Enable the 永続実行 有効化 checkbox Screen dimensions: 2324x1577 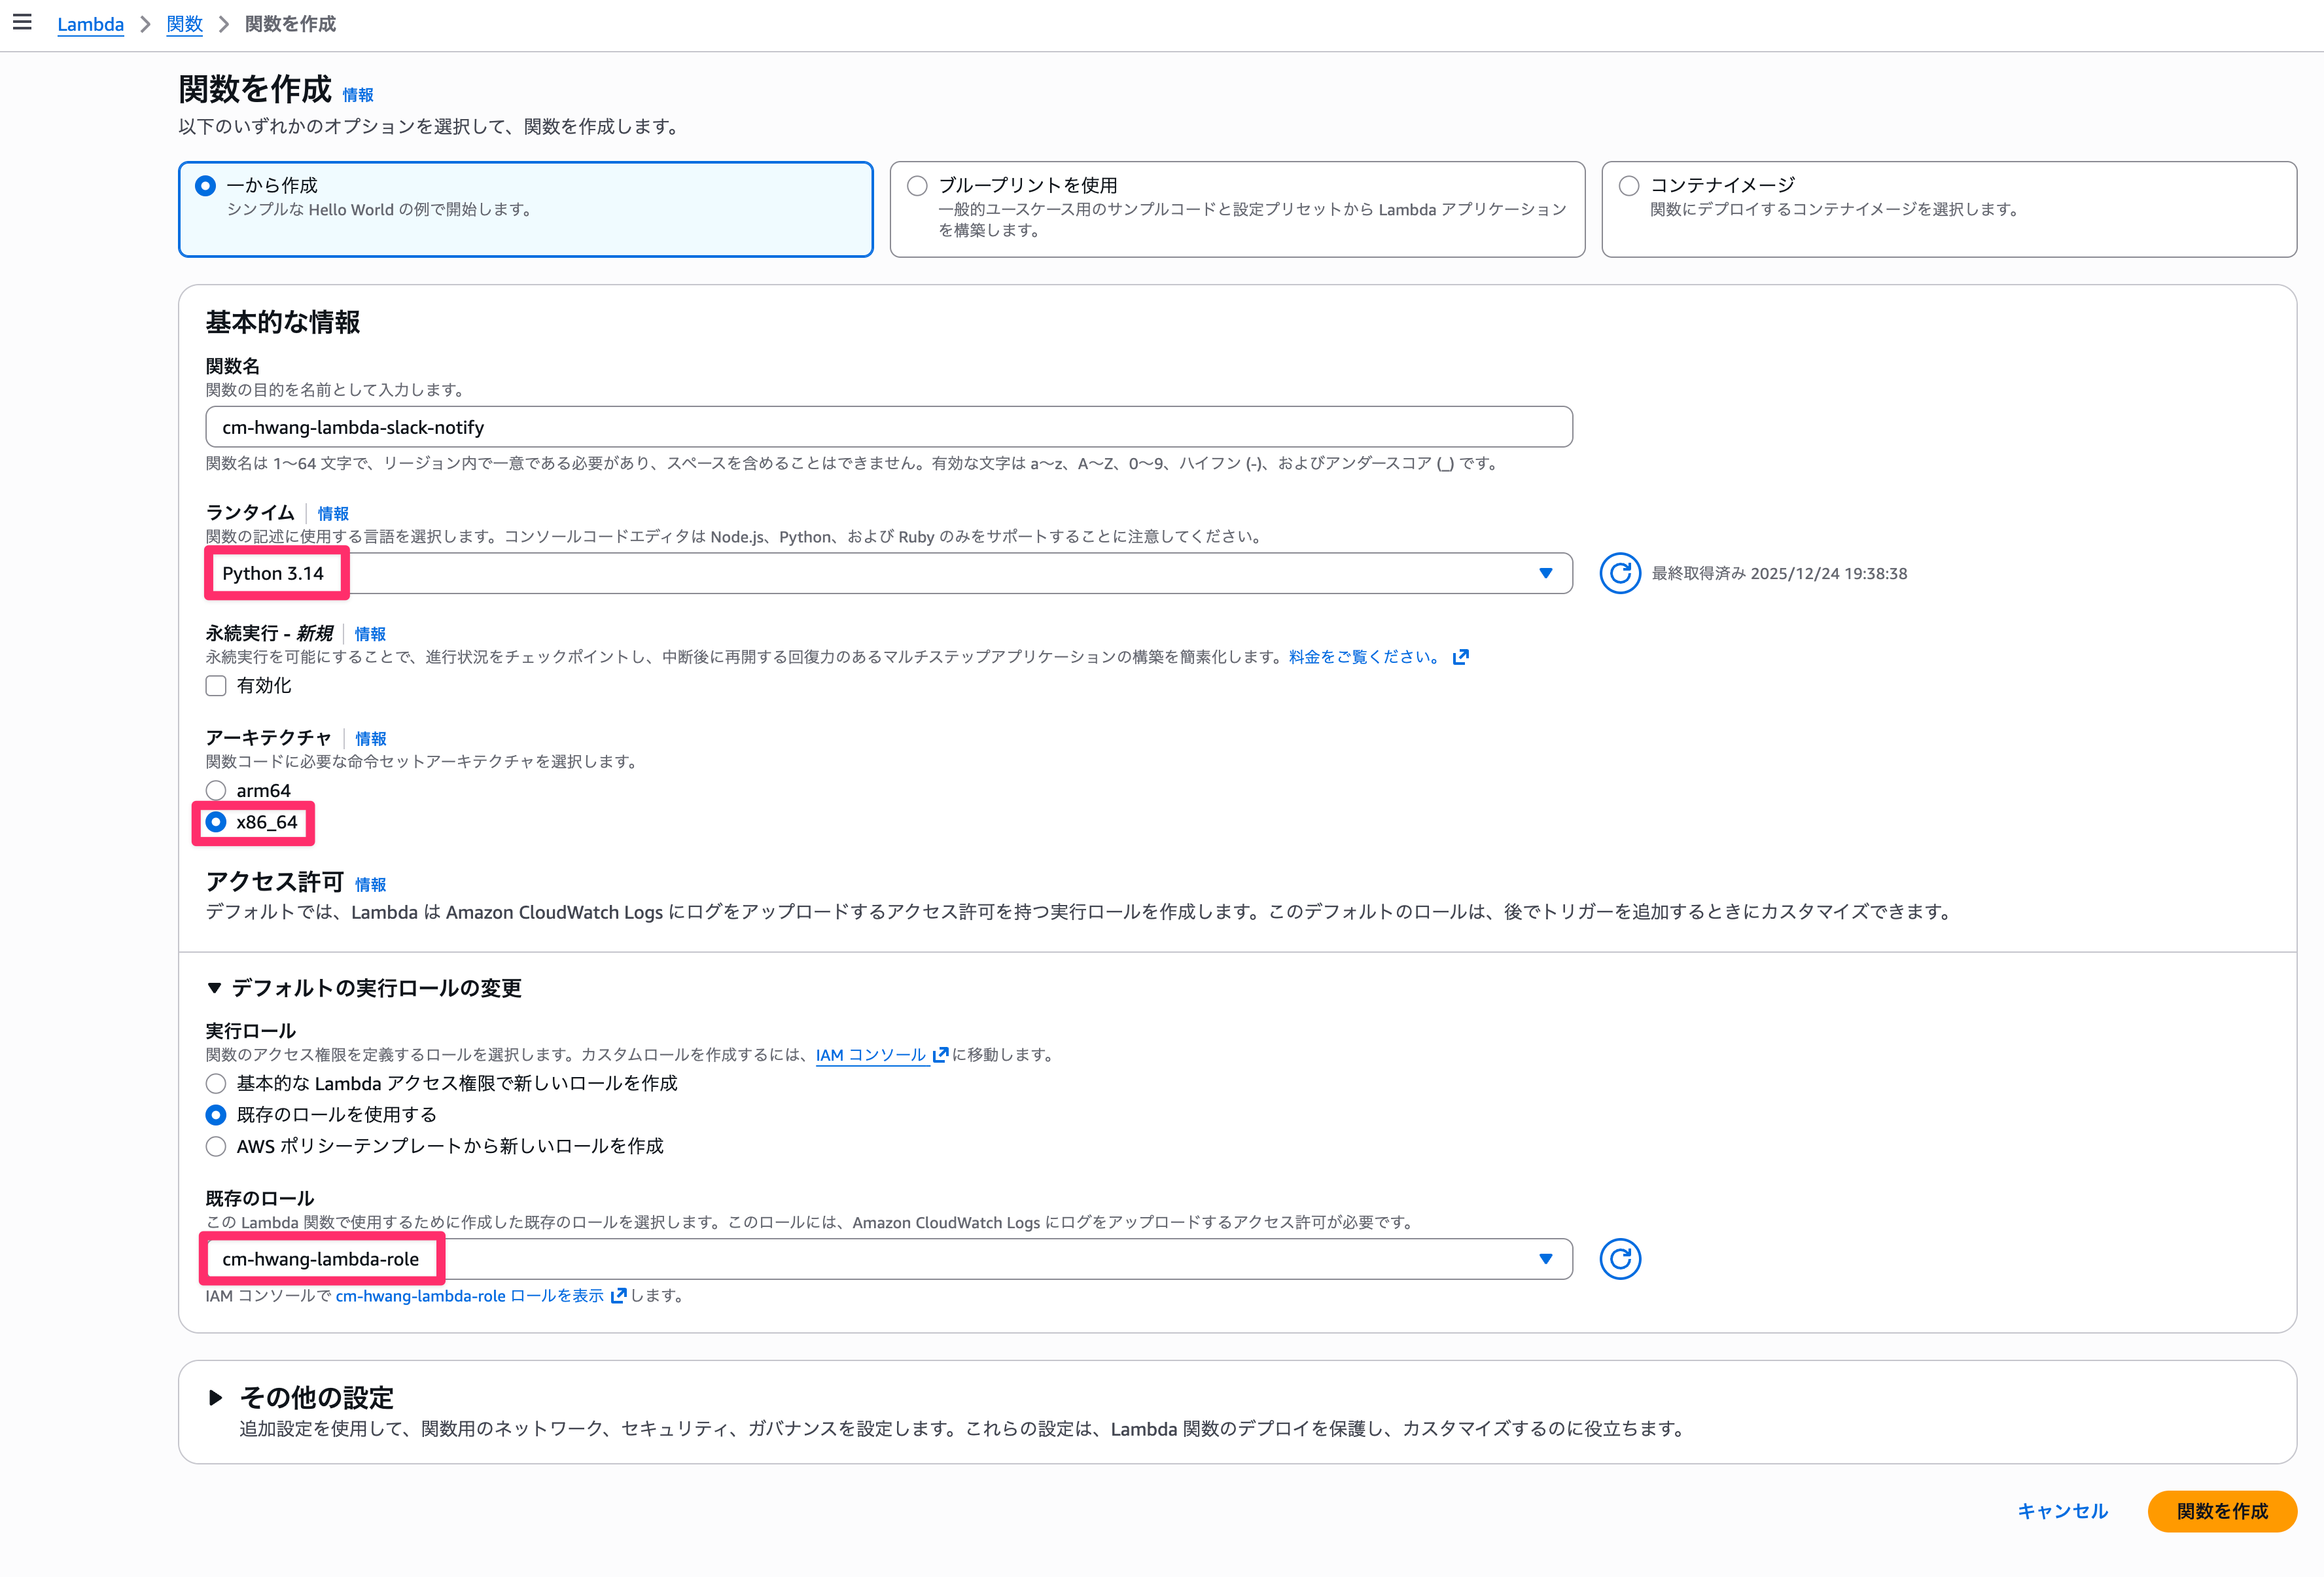(x=216, y=686)
